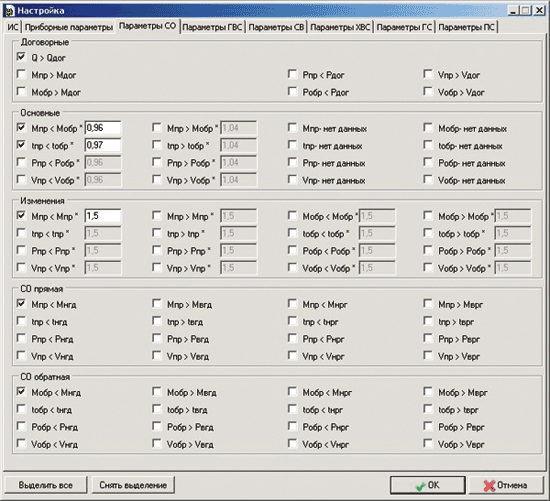
Task: Enable the Мпр > Мдог checkbox
Action: [x=21, y=74]
